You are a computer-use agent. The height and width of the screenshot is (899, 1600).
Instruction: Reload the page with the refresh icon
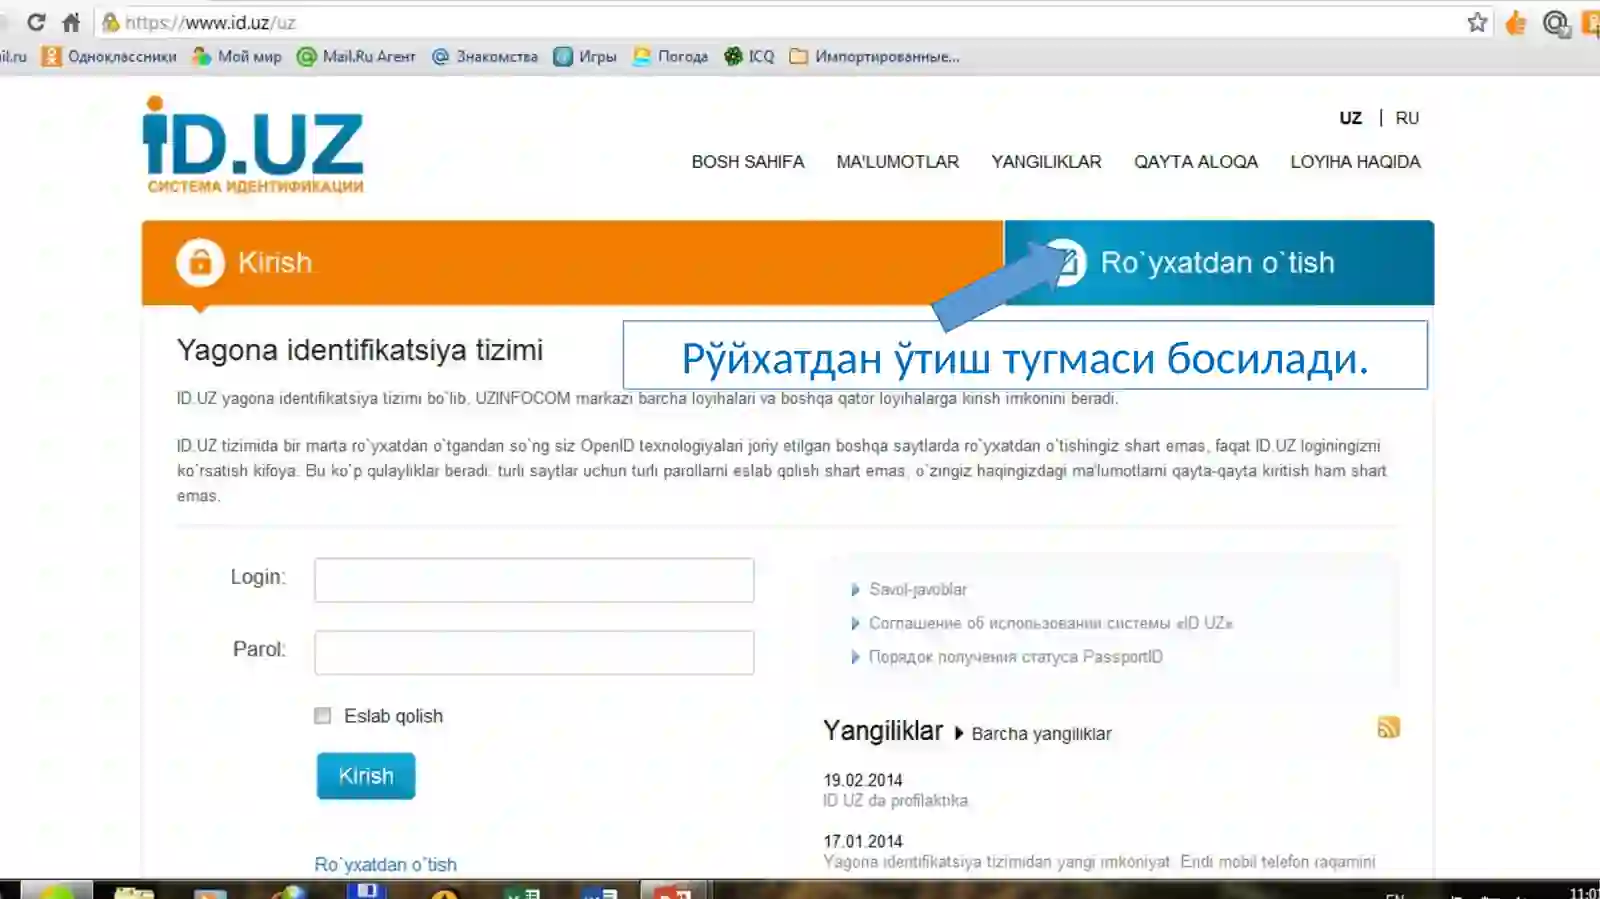coord(36,22)
